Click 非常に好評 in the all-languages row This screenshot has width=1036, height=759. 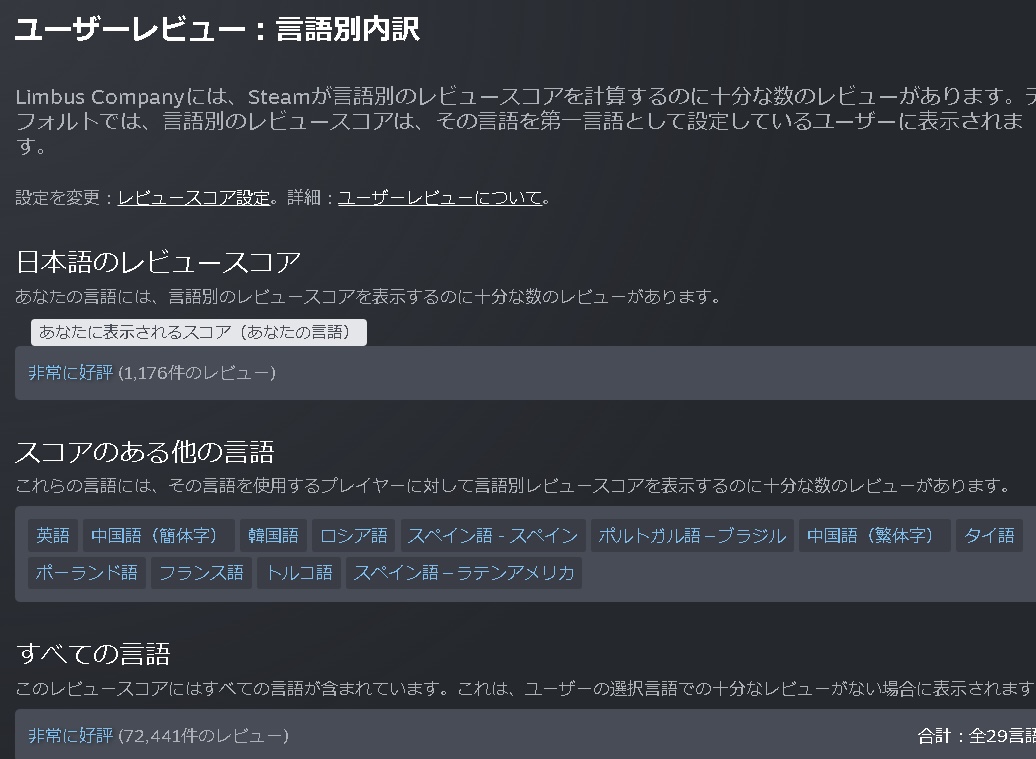70,736
